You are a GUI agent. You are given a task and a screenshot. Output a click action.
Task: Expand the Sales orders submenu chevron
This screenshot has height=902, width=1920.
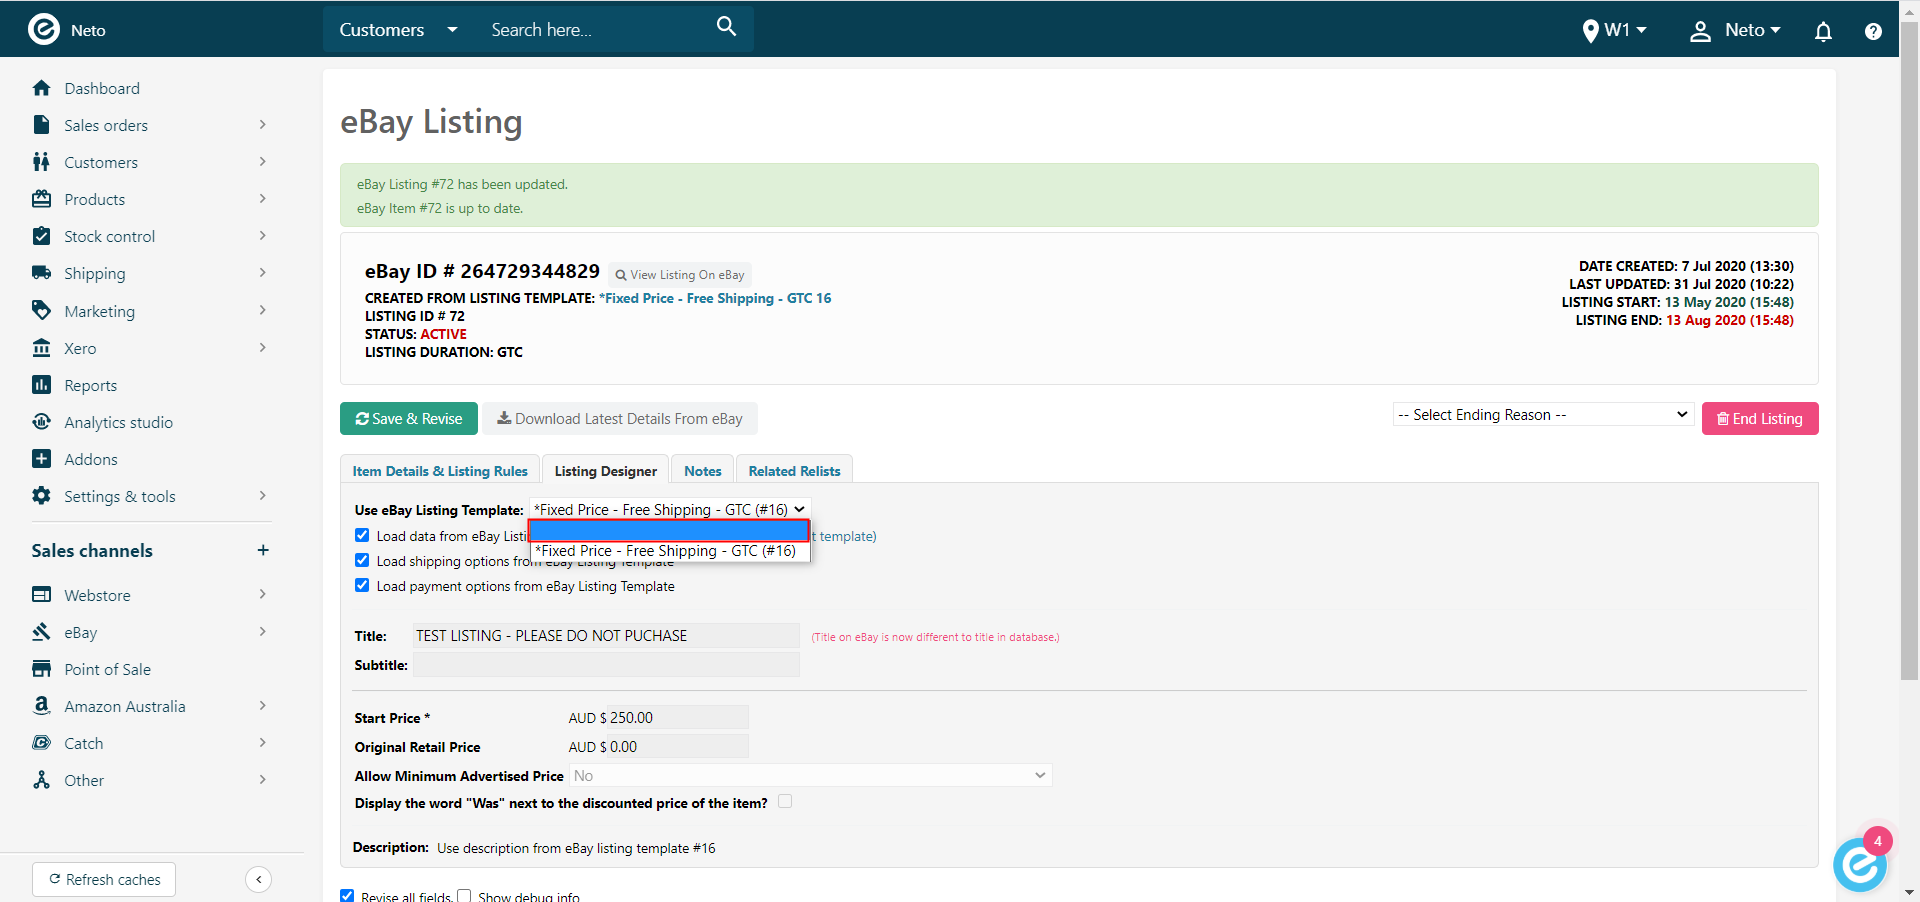263,125
